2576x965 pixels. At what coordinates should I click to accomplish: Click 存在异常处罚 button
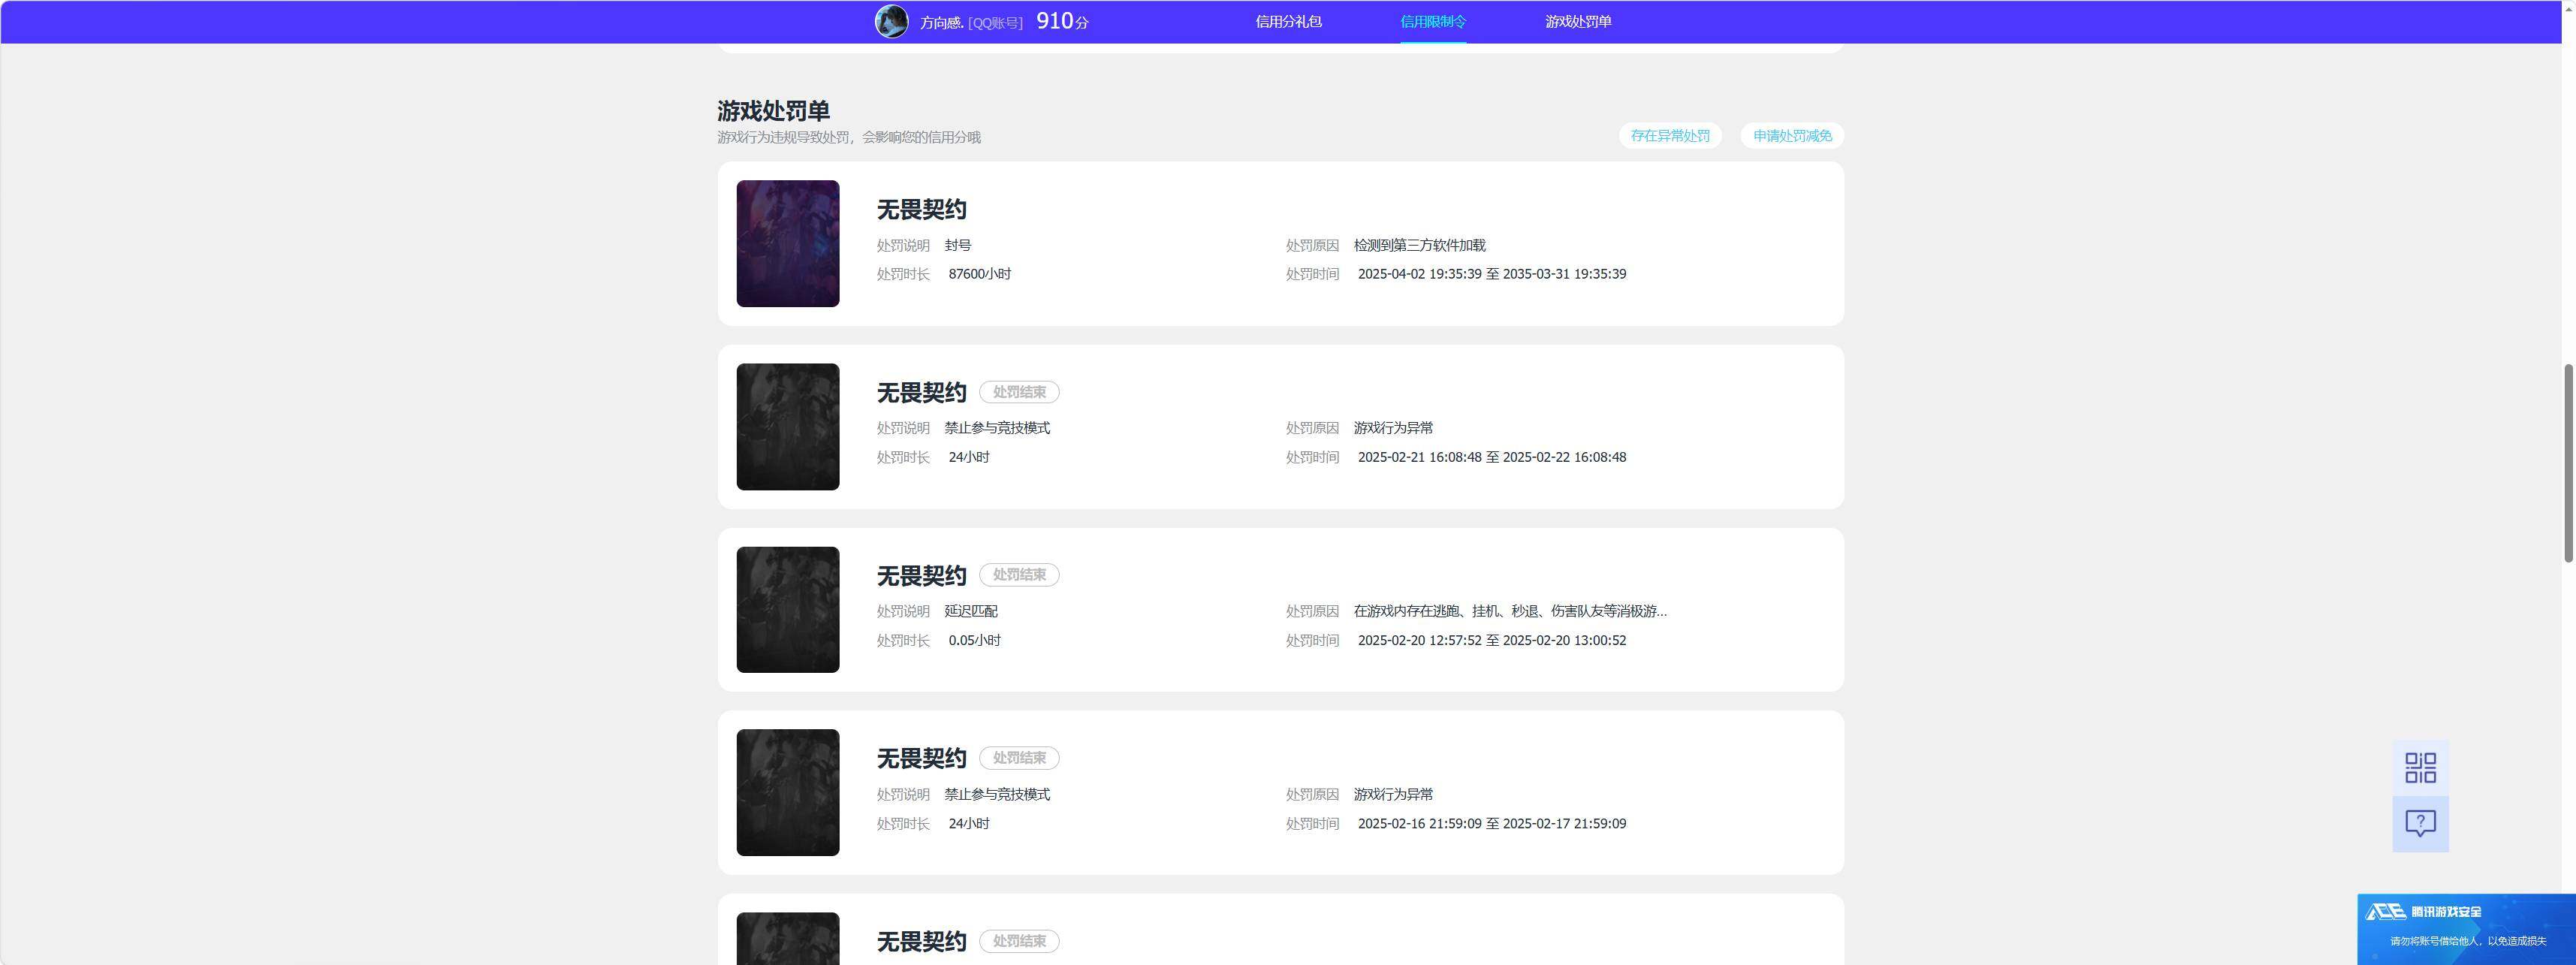click(x=1670, y=136)
